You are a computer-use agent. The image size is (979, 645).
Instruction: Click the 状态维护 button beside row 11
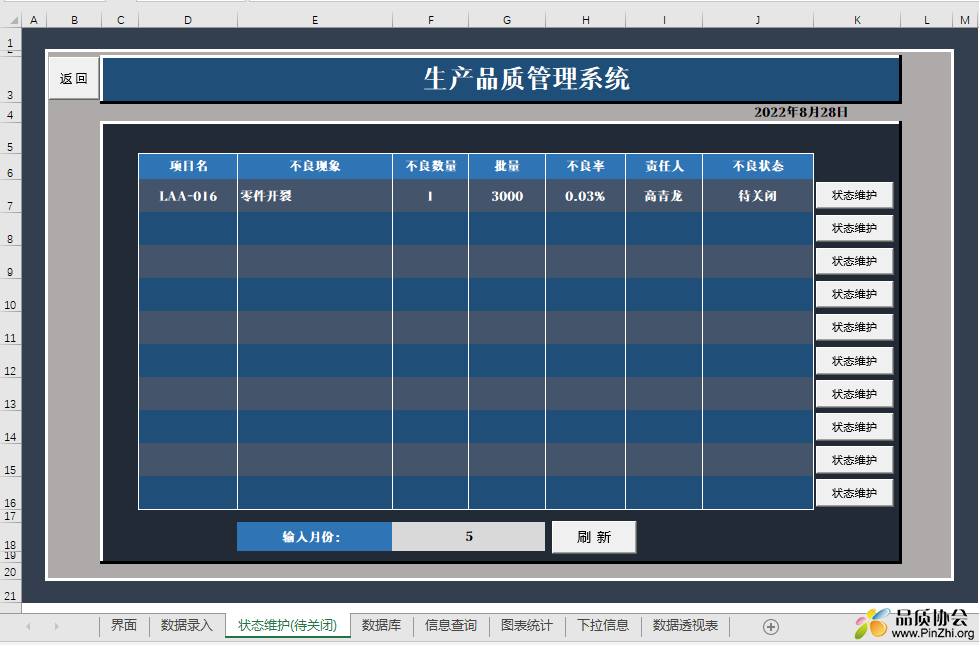854,327
